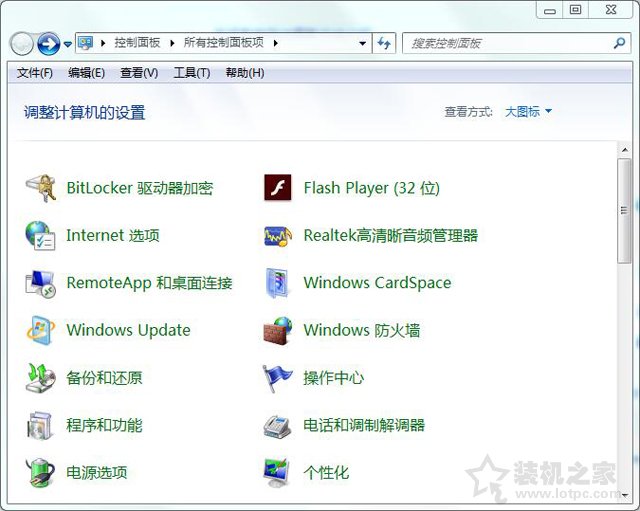This screenshot has height=511, width=640.
Task: Click the 控制面板 breadcrumb
Action: tap(137, 43)
